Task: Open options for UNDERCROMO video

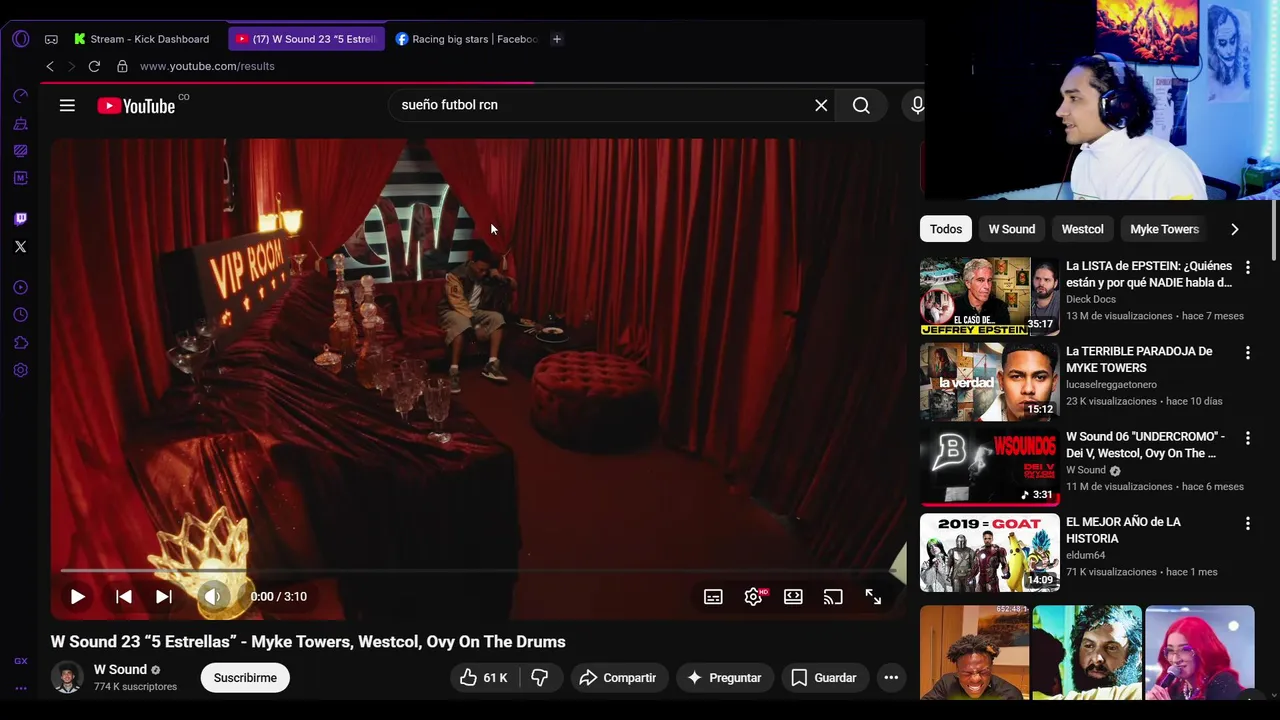Action: click(1247, 438)
